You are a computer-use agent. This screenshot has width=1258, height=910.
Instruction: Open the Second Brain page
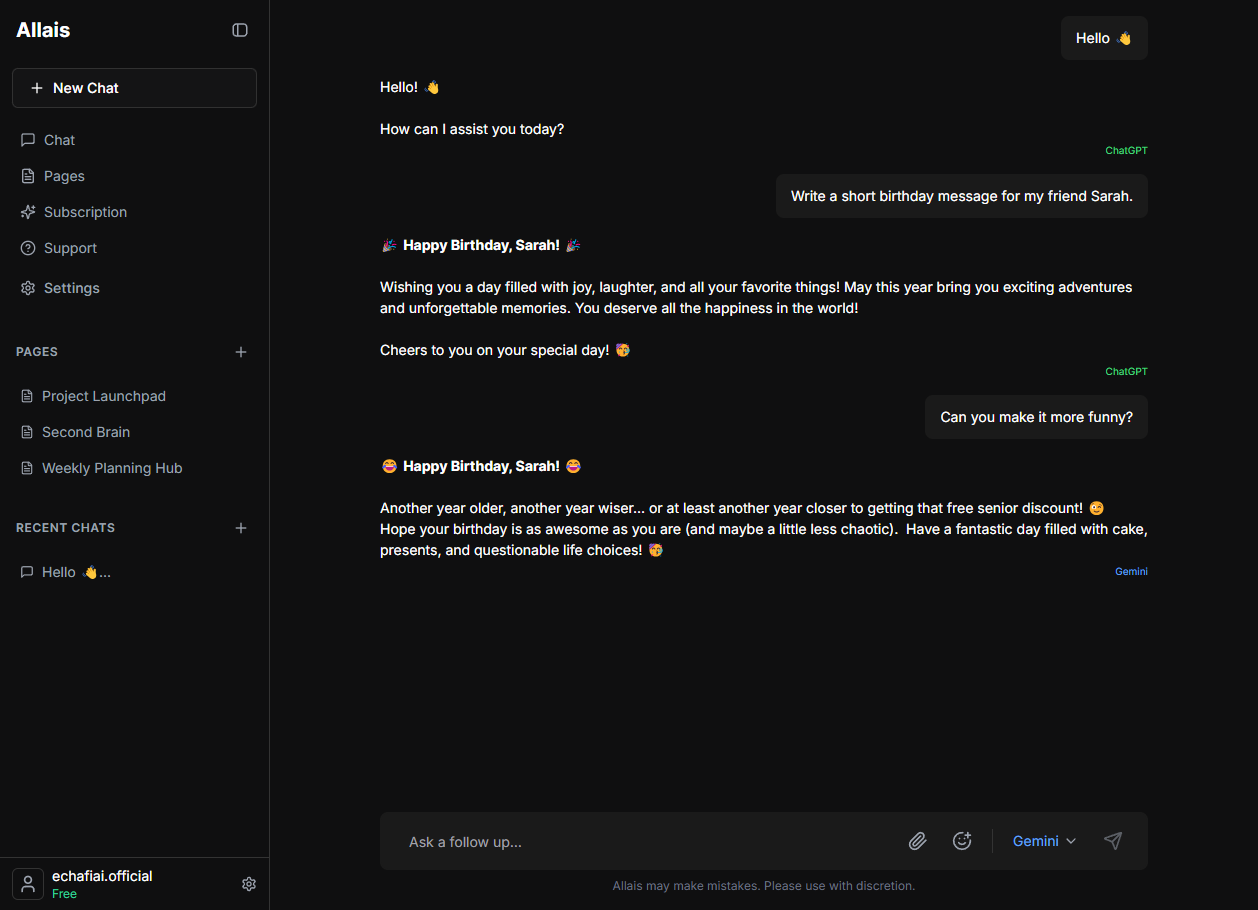tap(85, 432)
